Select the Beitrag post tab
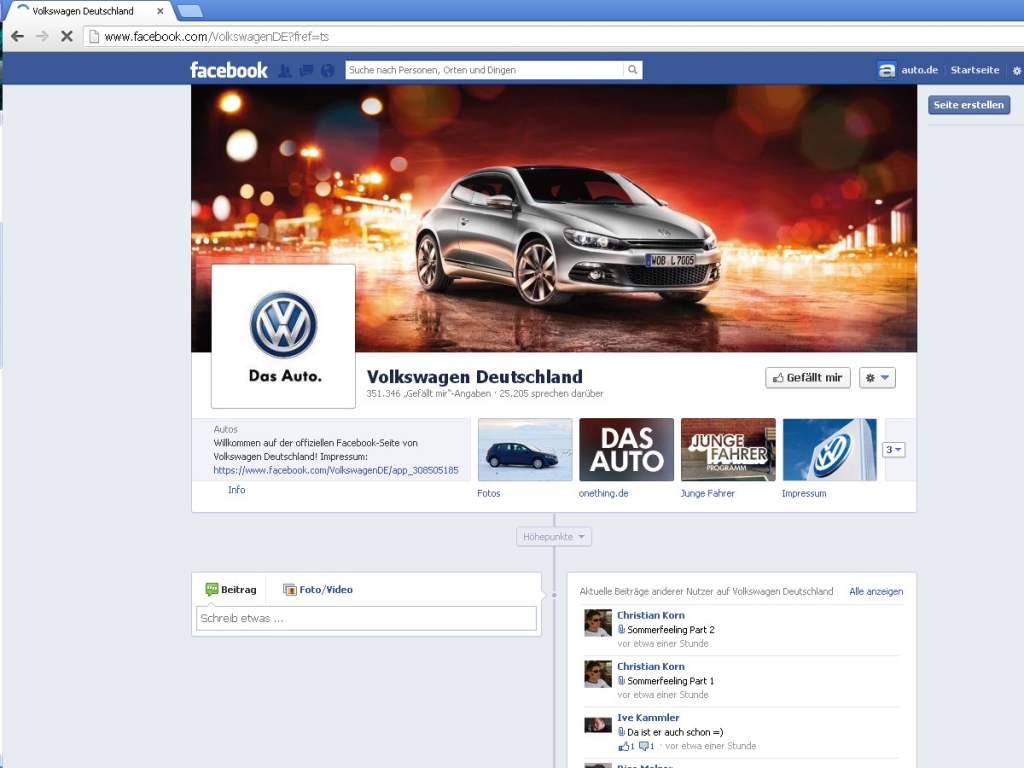 click(x=231, y=590)
